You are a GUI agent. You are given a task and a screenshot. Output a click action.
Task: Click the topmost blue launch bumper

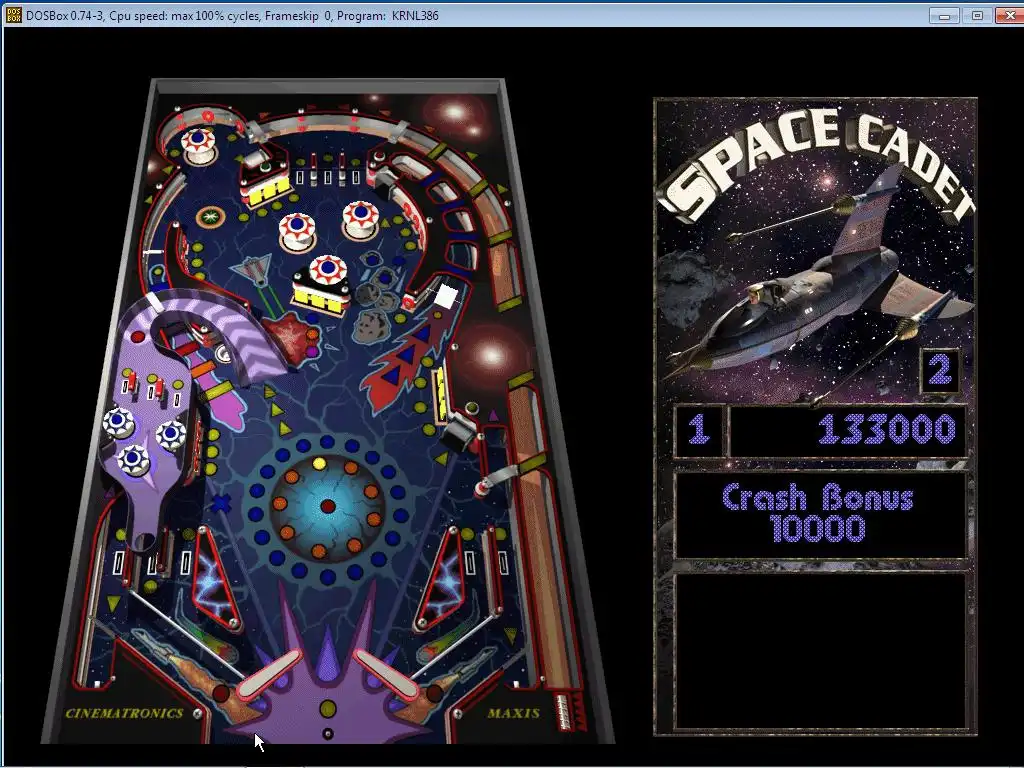pos(118,423)
